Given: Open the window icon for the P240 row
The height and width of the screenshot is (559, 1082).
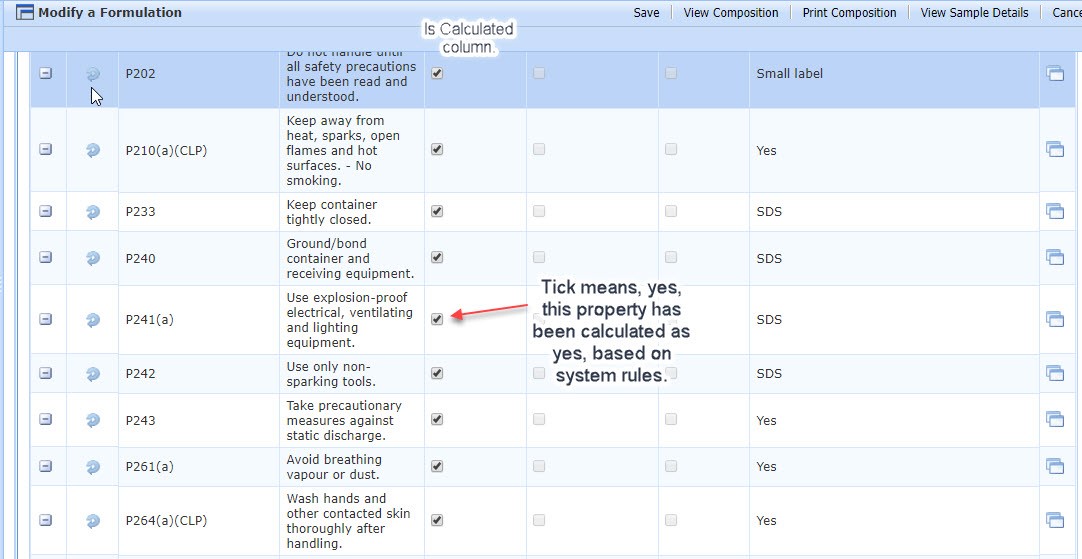Looking at the screenshot, I should (1055, 257).
